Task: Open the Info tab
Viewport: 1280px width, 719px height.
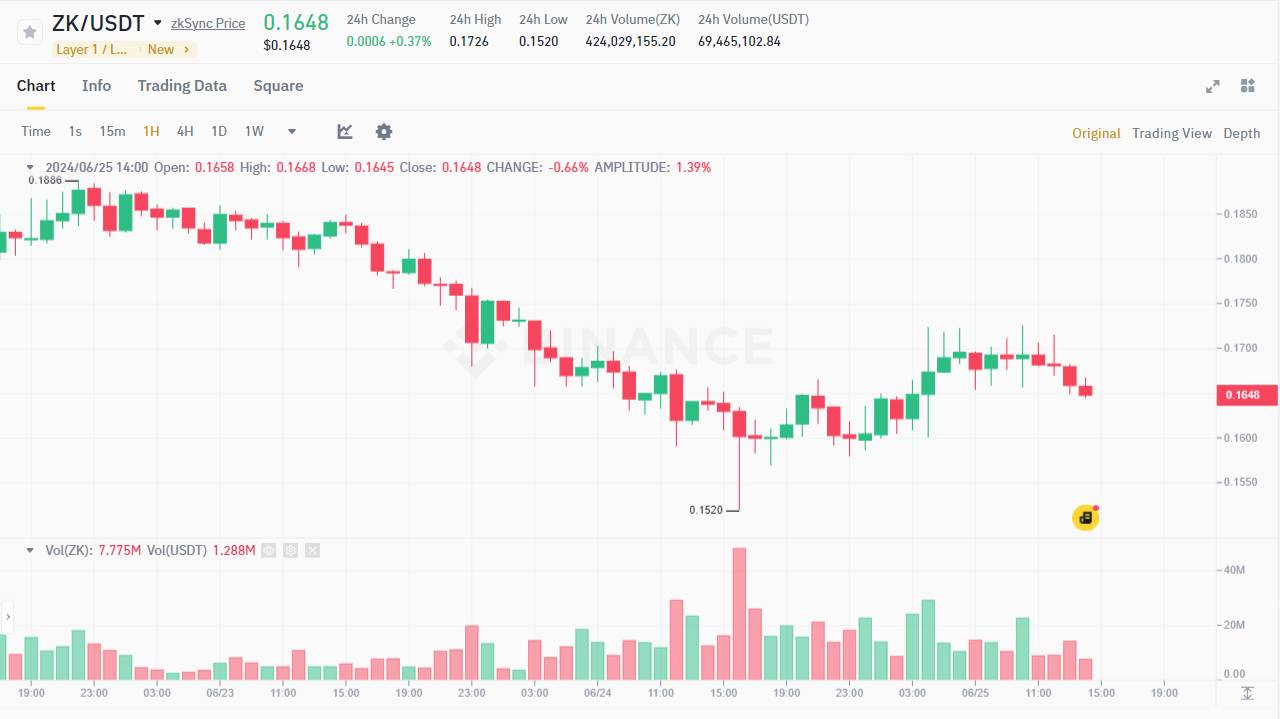Action: (x=96, y=86)
